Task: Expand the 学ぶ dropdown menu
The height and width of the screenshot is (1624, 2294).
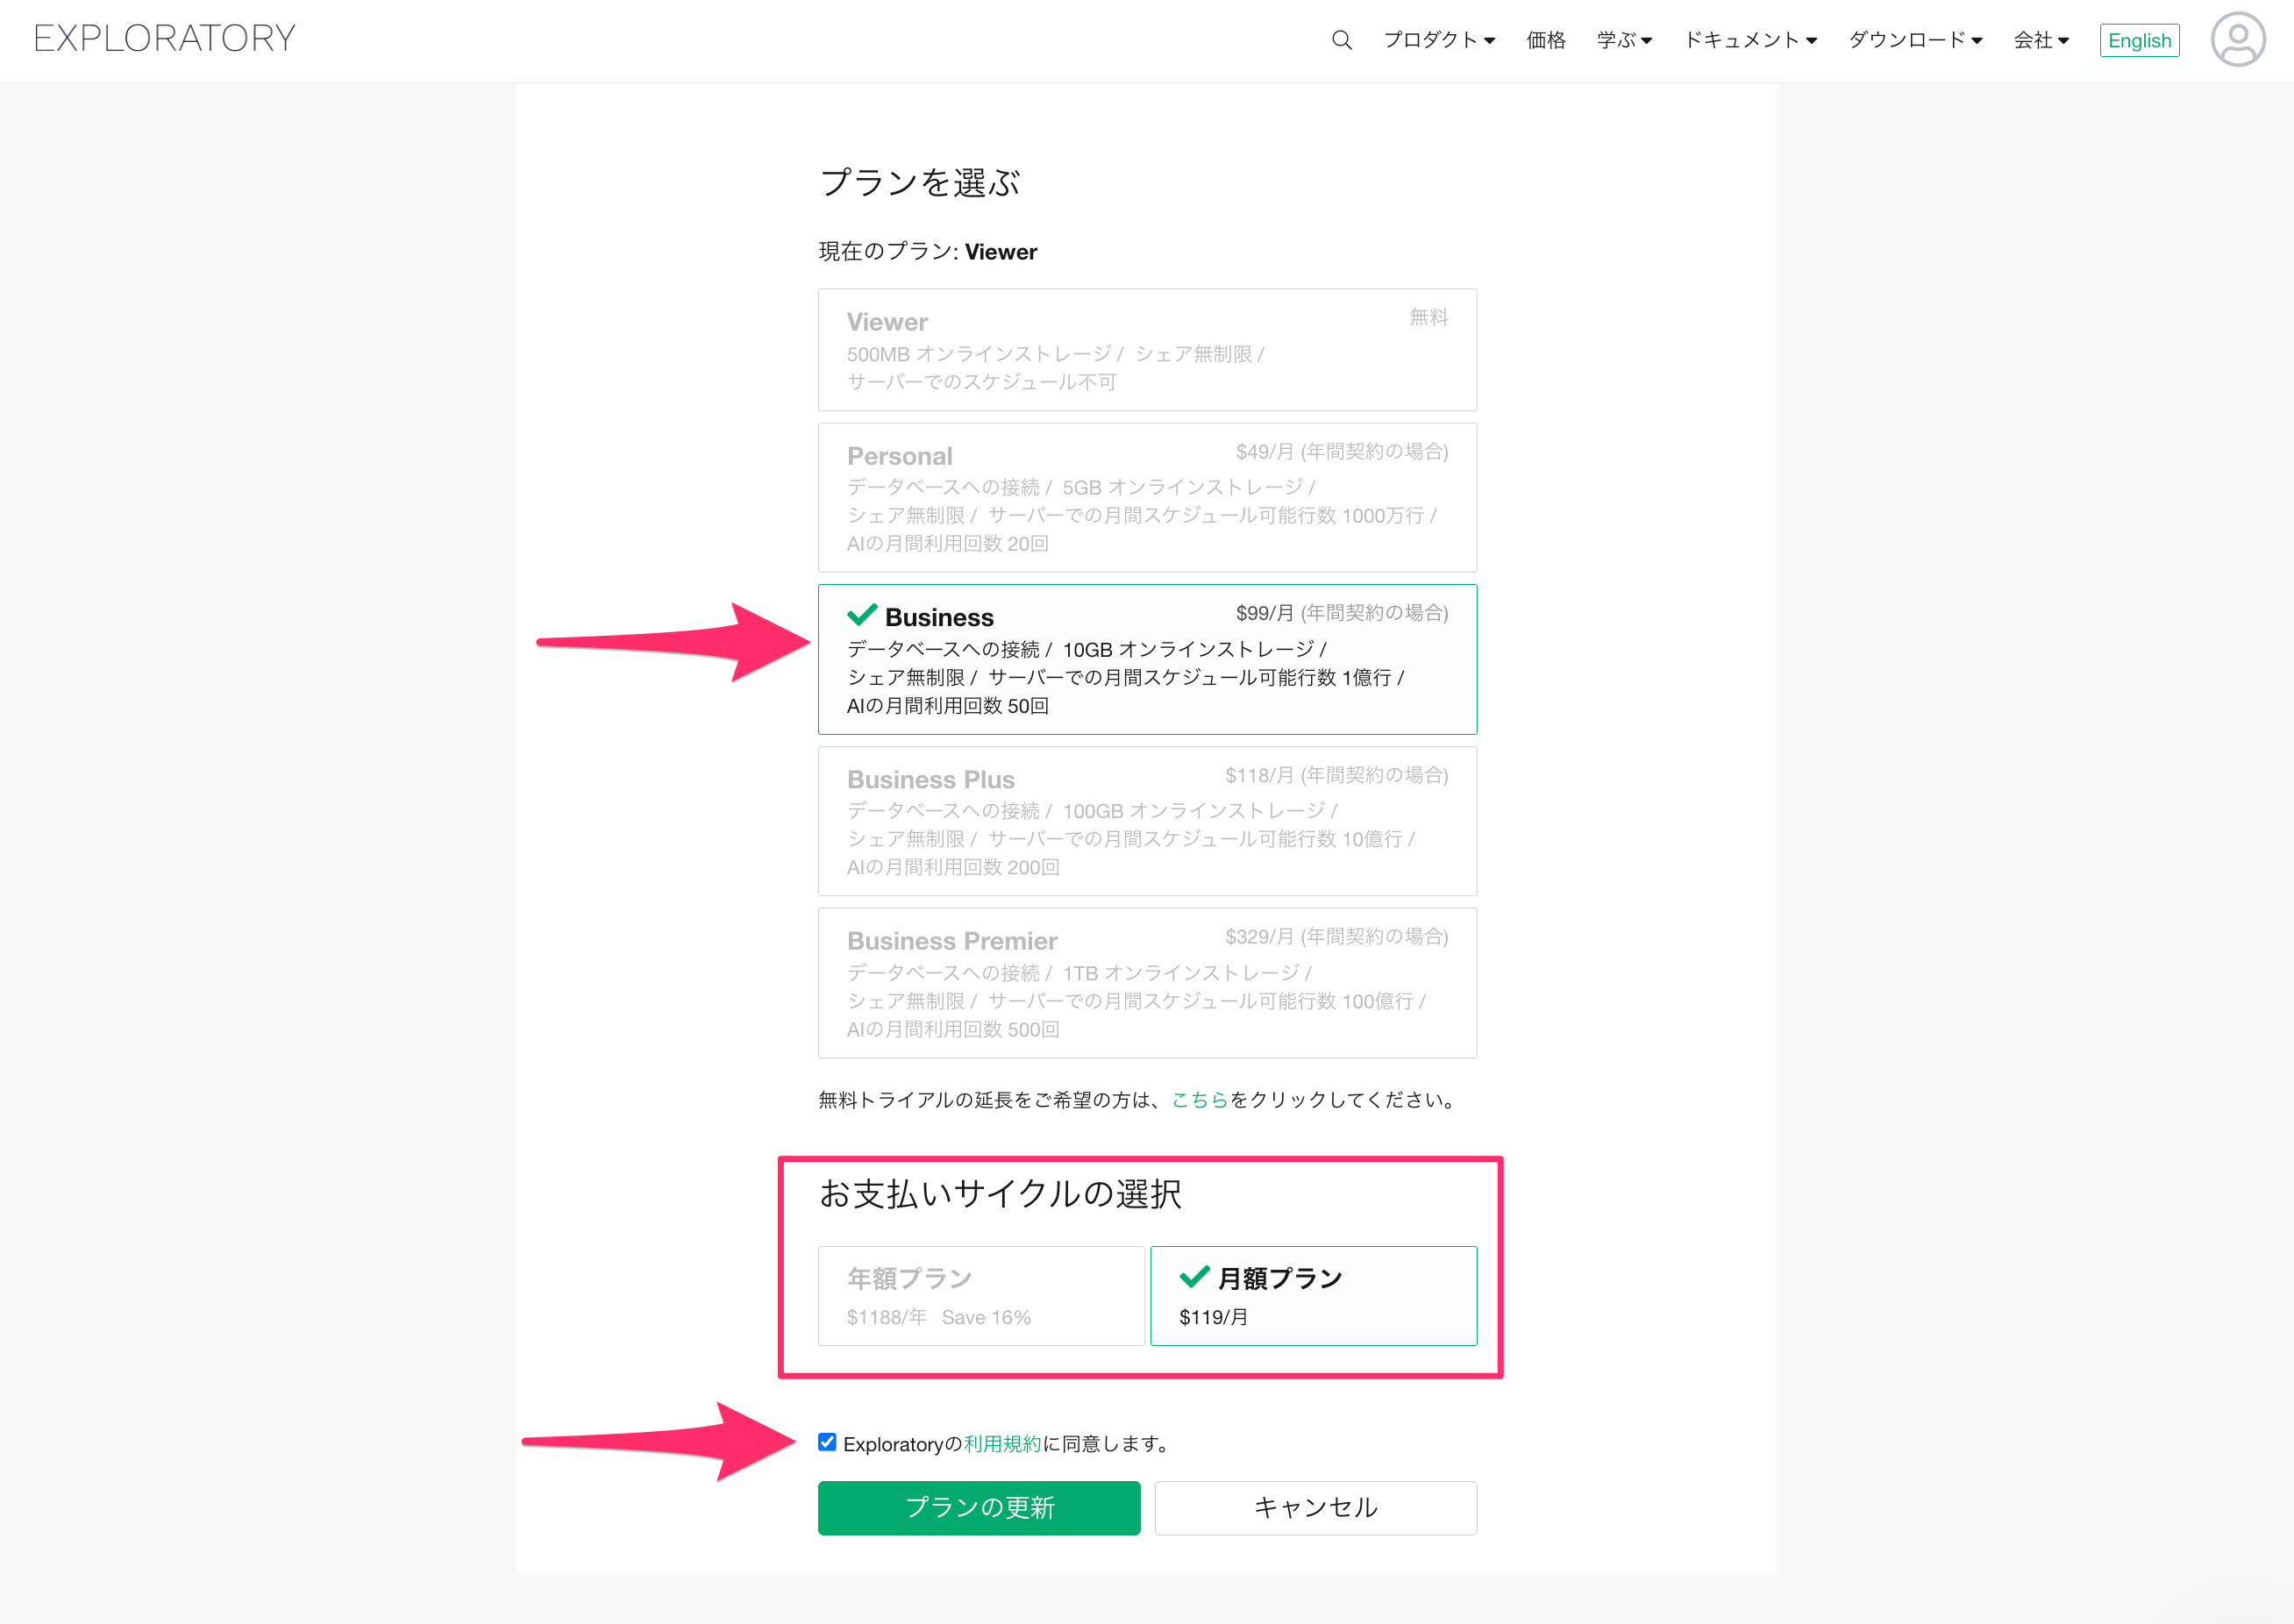Action: tap(1623, 40)
